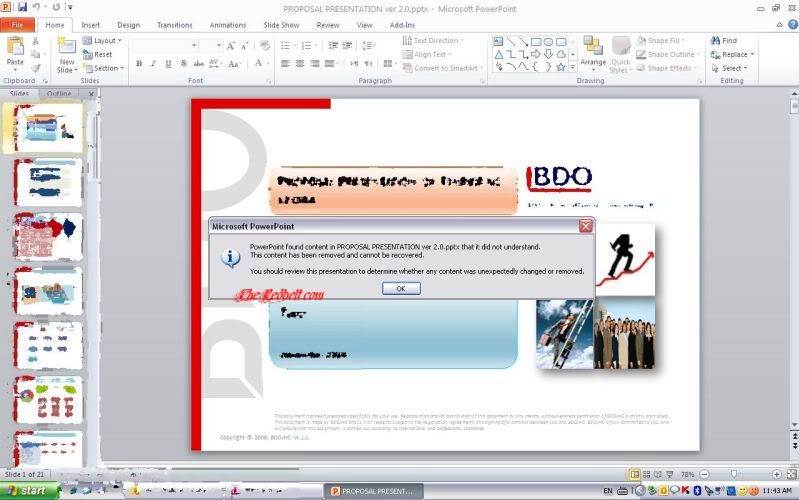Image resolution: width=799 pixels, height=500 pixels.
Task: Click PROPOSAL PRESENT... taskbar button
Action: (x=374, y=491)
